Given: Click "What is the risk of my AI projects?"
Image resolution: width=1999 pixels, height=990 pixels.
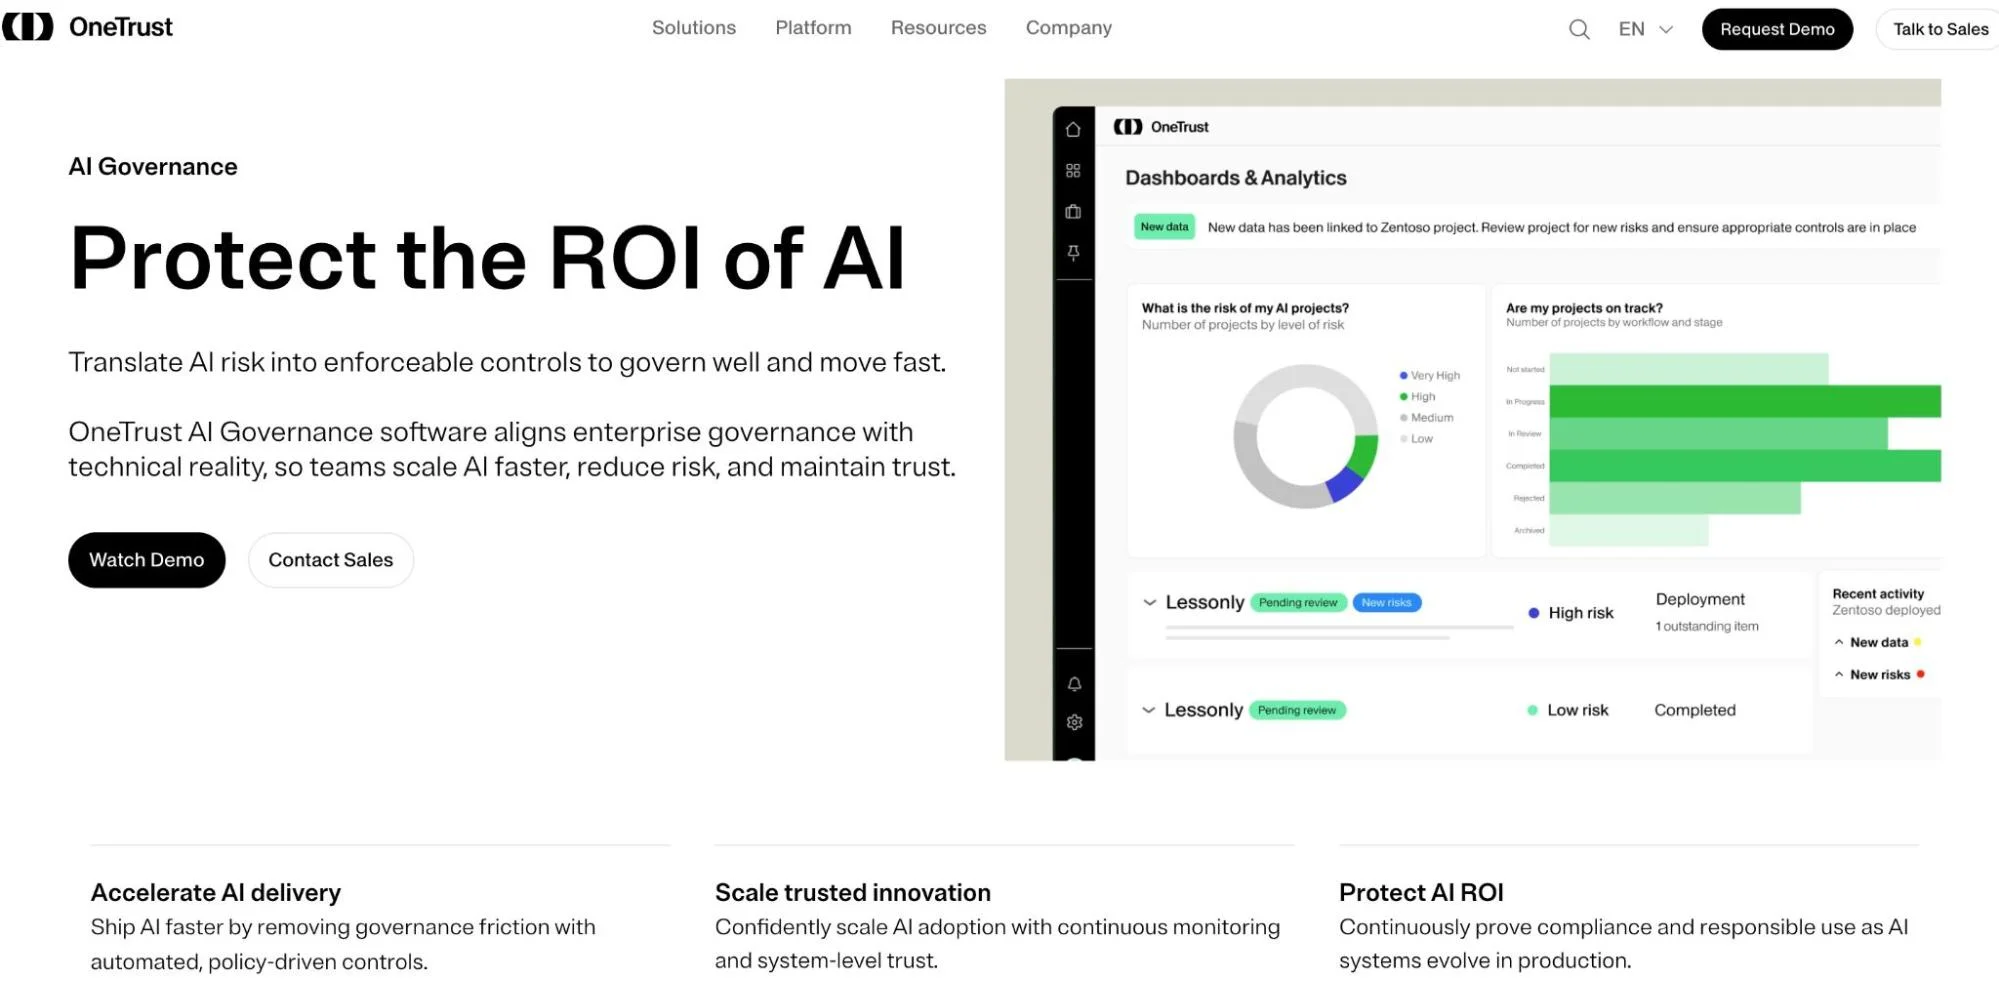Looking at the screenshot, I should [x=1245, y=308].
